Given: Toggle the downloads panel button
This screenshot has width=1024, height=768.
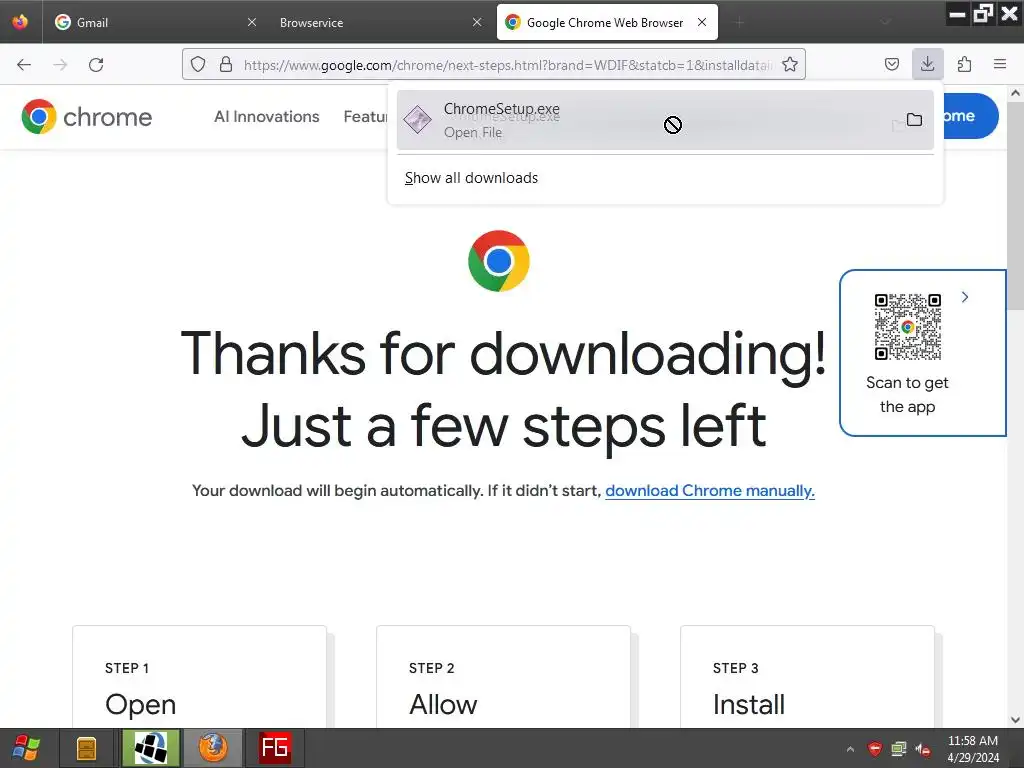Looking at the screenshot, I should (927, 64).
